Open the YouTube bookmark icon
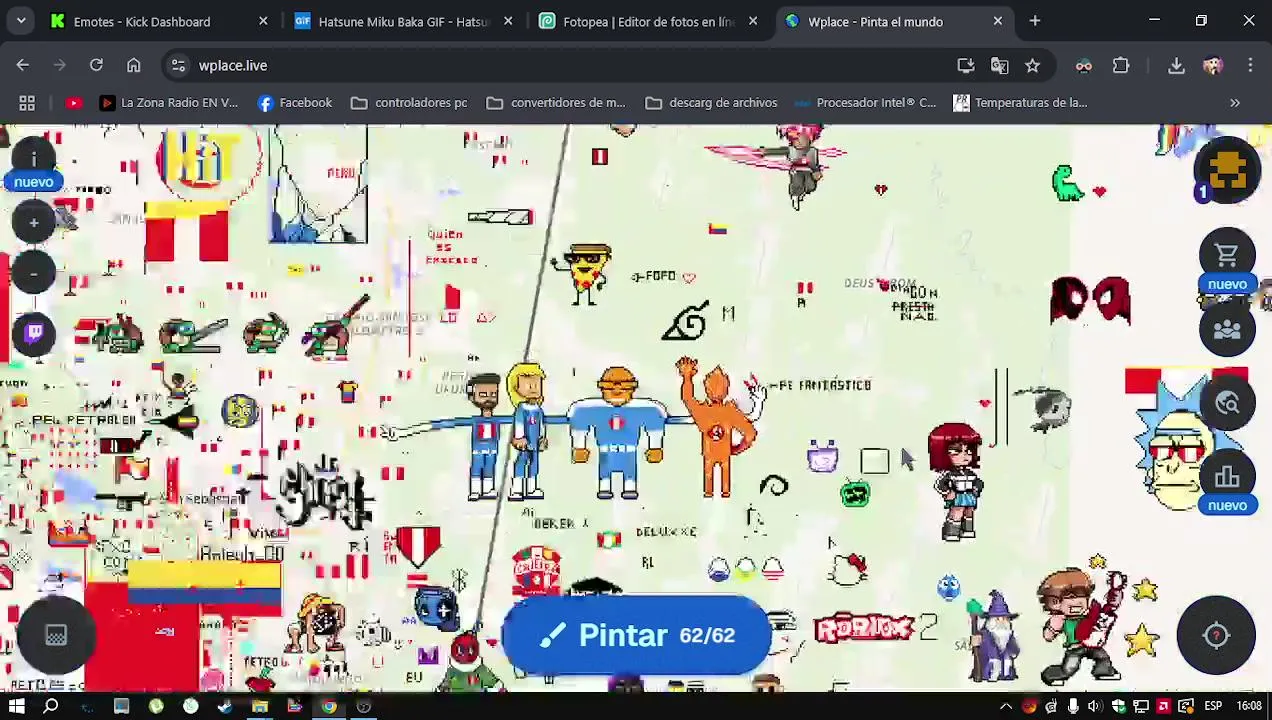The width and height of the screenshot is (1272, 720). click(73, 102)
